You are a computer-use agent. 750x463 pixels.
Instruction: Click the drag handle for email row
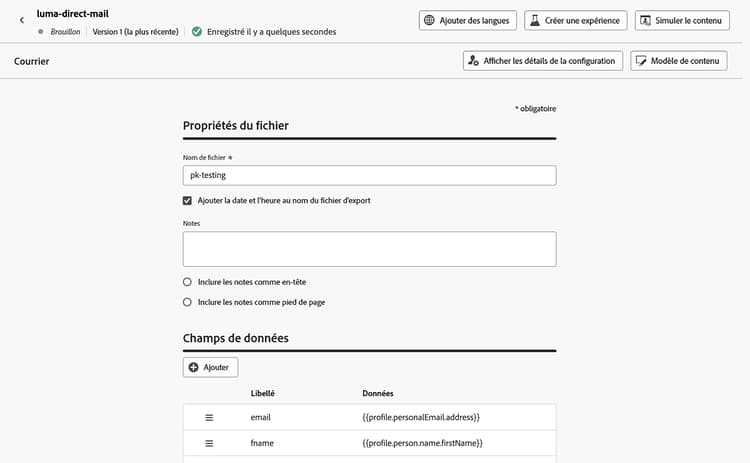pos(209,417)
